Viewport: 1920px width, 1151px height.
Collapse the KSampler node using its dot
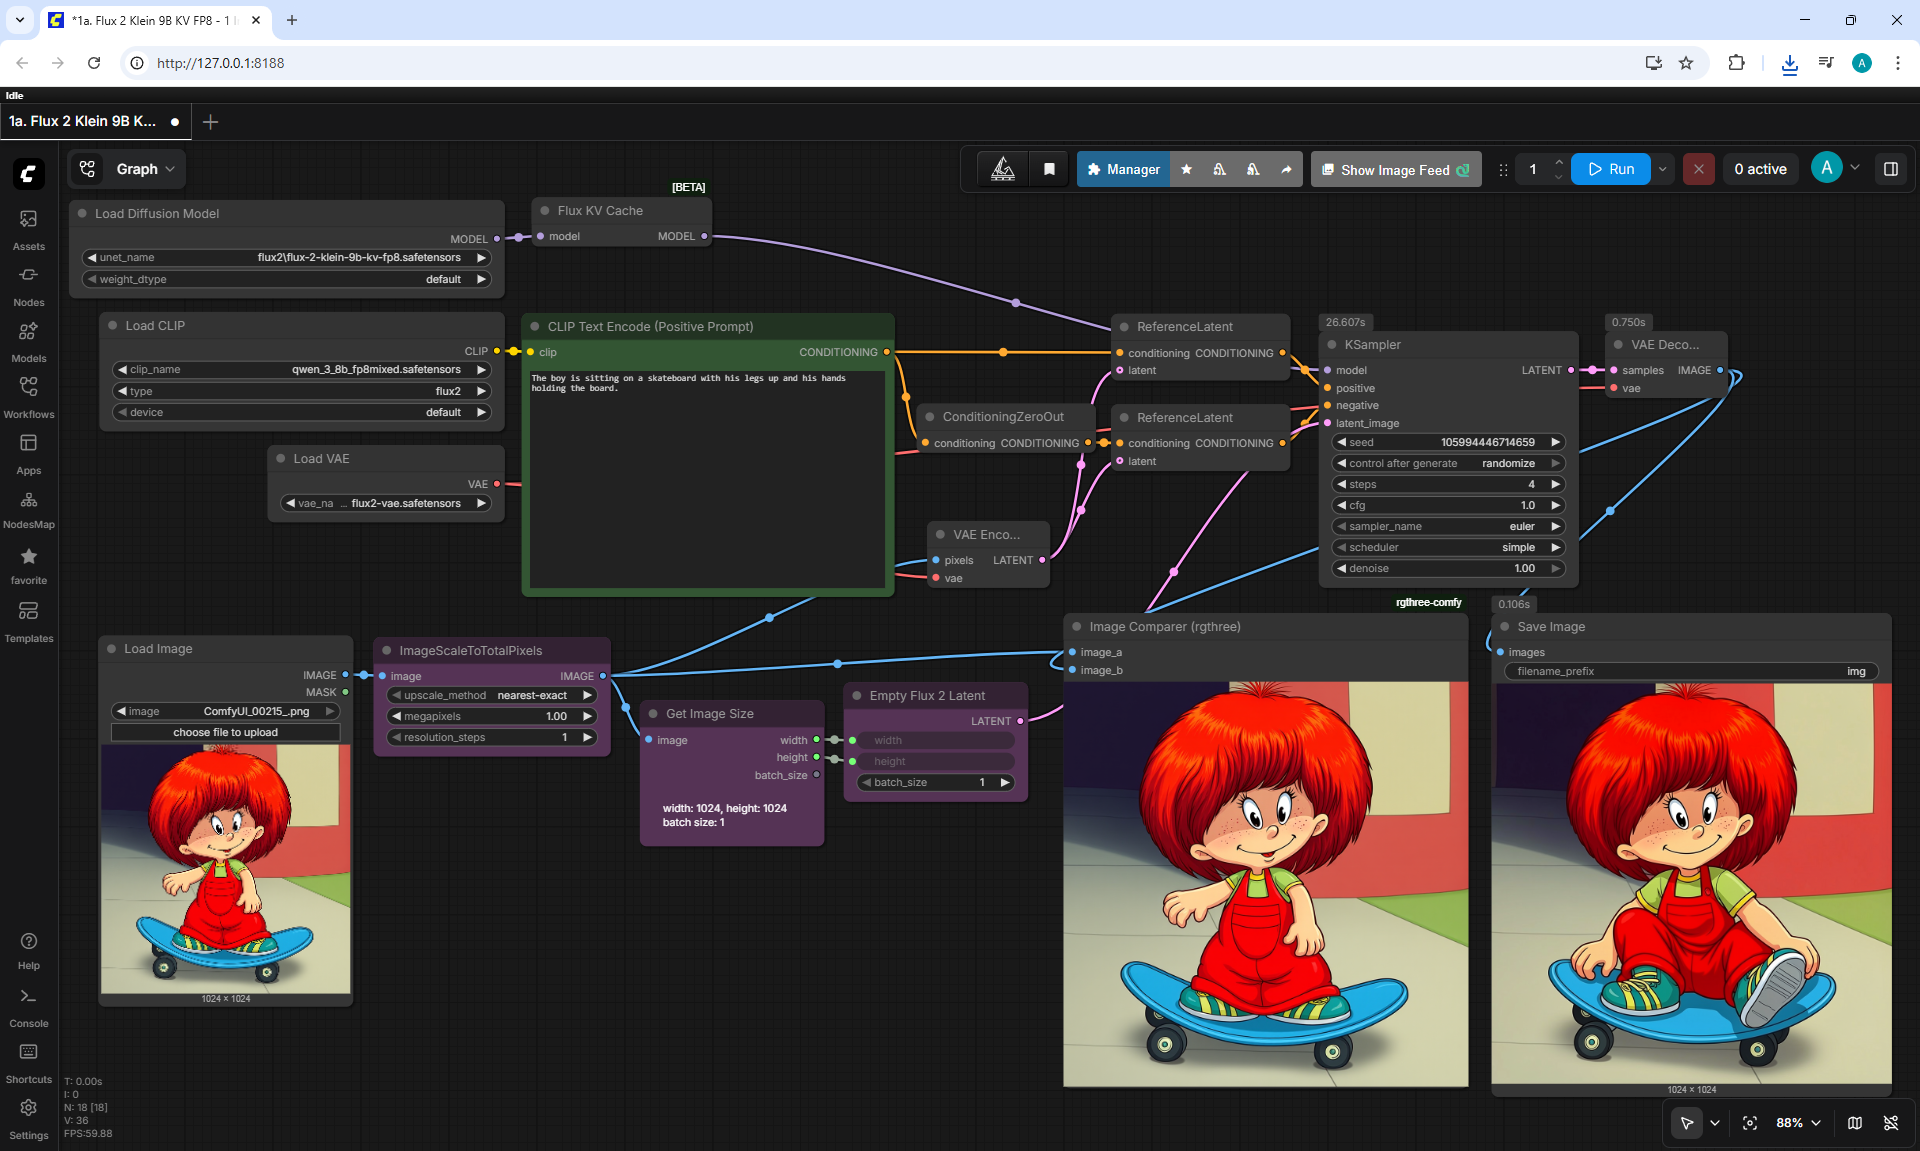[x=1332, y=345]
